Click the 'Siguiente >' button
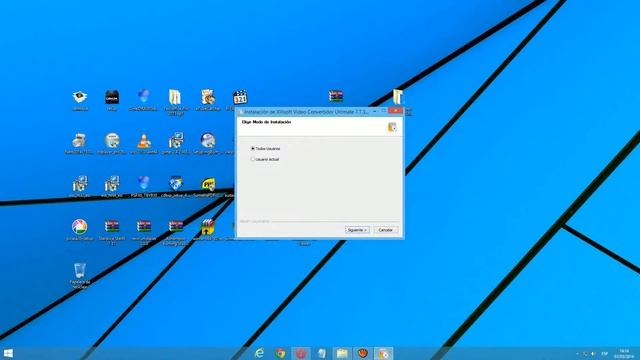The image size is (640, 360). (357, 230)
